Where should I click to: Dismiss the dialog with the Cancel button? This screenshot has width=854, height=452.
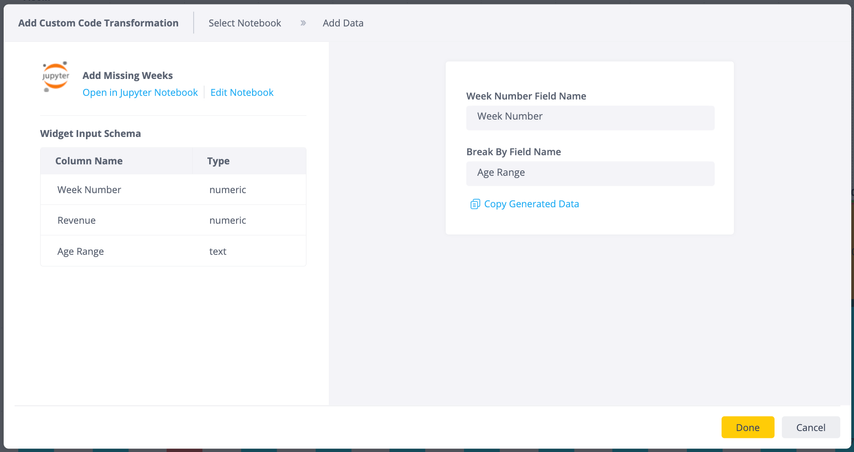pos(810,427)
